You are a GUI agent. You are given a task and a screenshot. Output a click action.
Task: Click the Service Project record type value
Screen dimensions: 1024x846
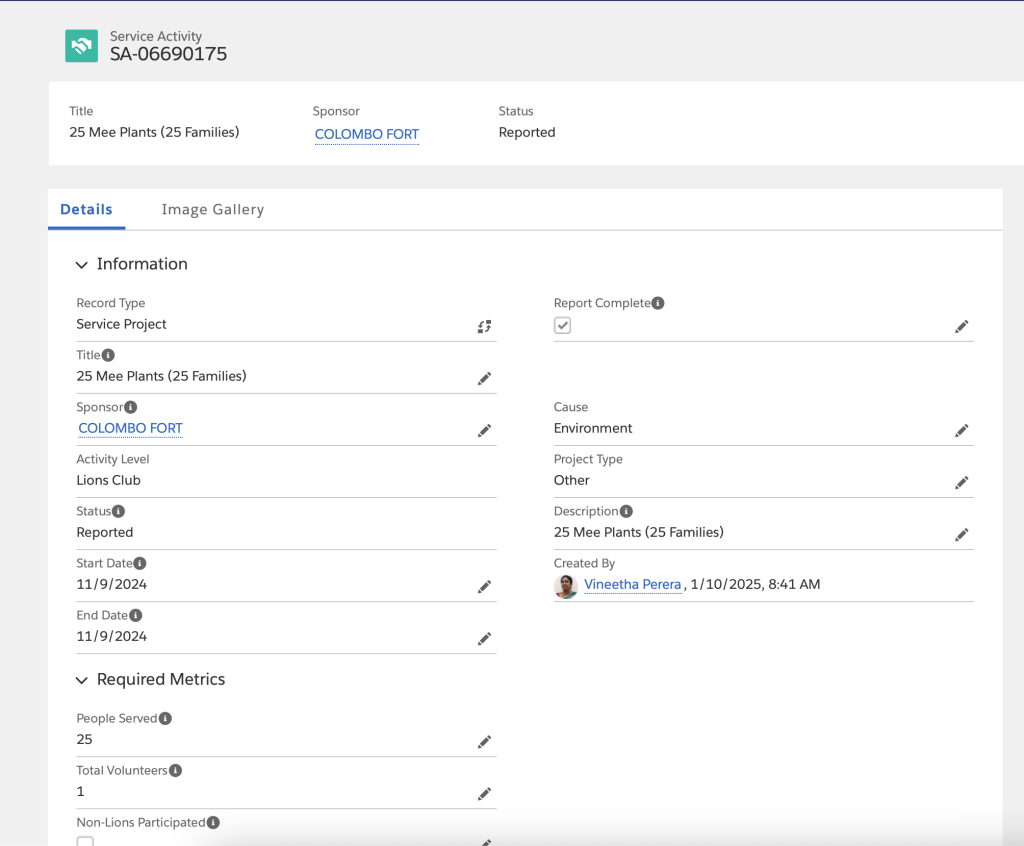pyautogui.click(x=121, y=324)
